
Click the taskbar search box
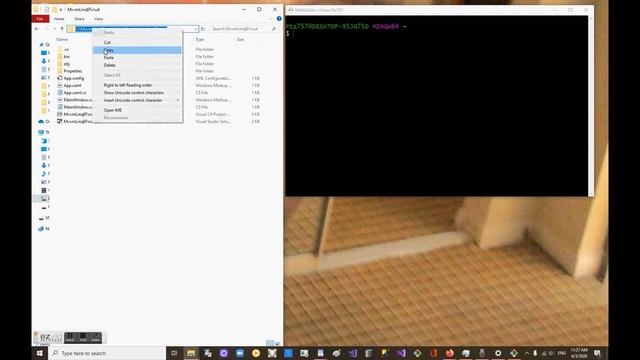pos(107,353)
